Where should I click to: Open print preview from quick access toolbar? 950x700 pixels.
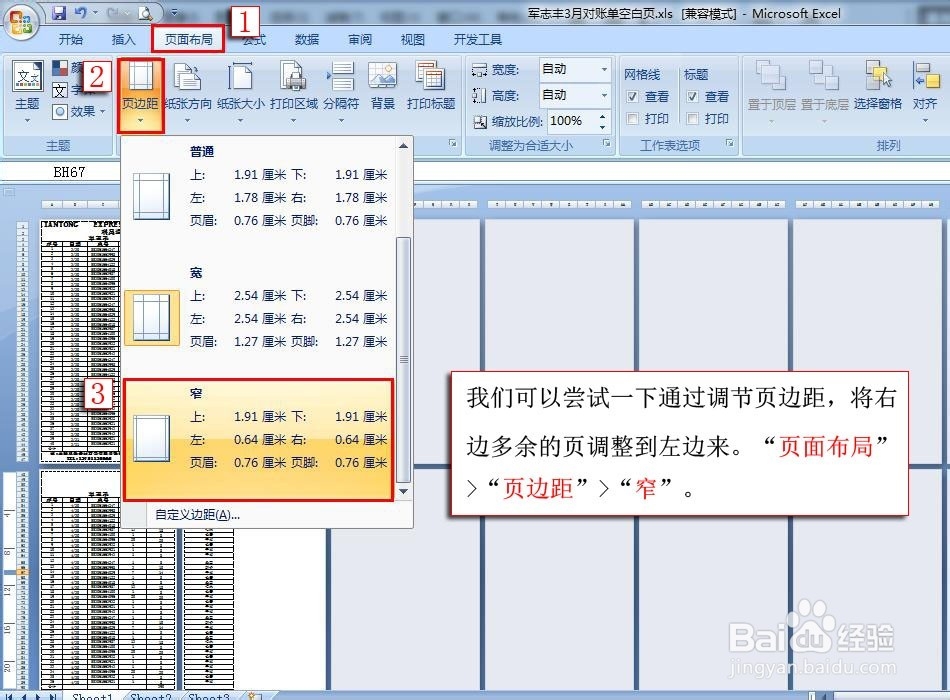coord(145,12)
